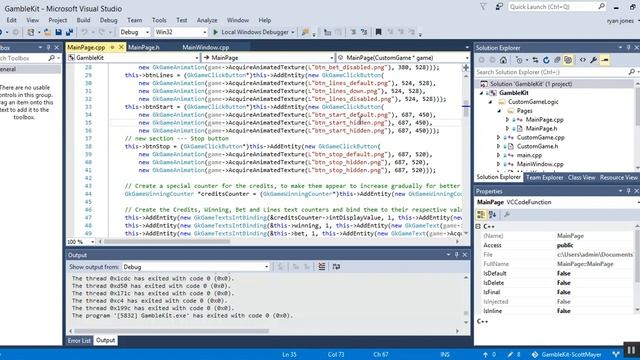The image size is (640, 360).
Task: Click the Open File toolbar icon
Action: (47, 32)
